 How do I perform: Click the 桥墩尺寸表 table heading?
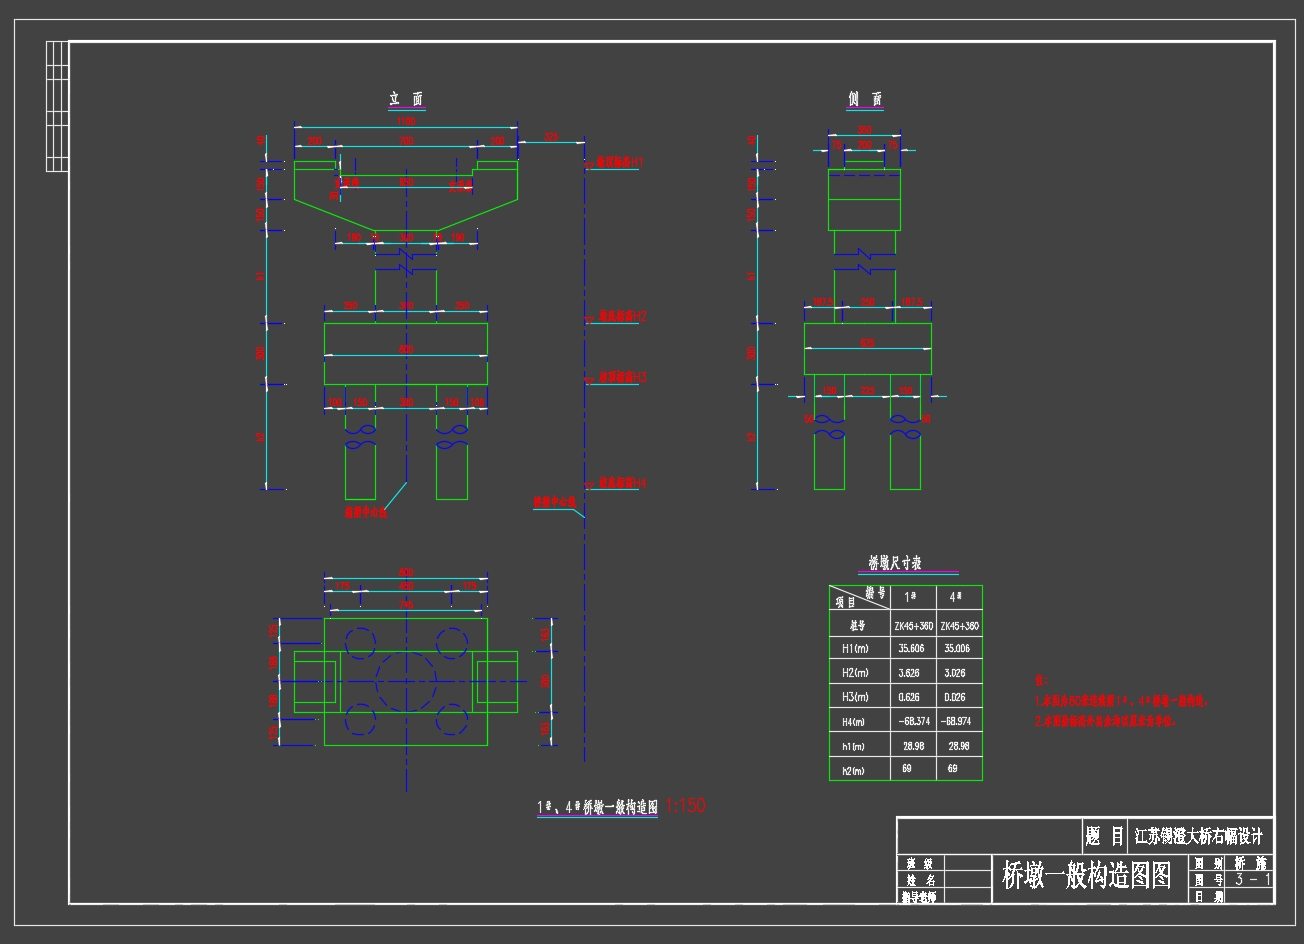click(908, 564)
